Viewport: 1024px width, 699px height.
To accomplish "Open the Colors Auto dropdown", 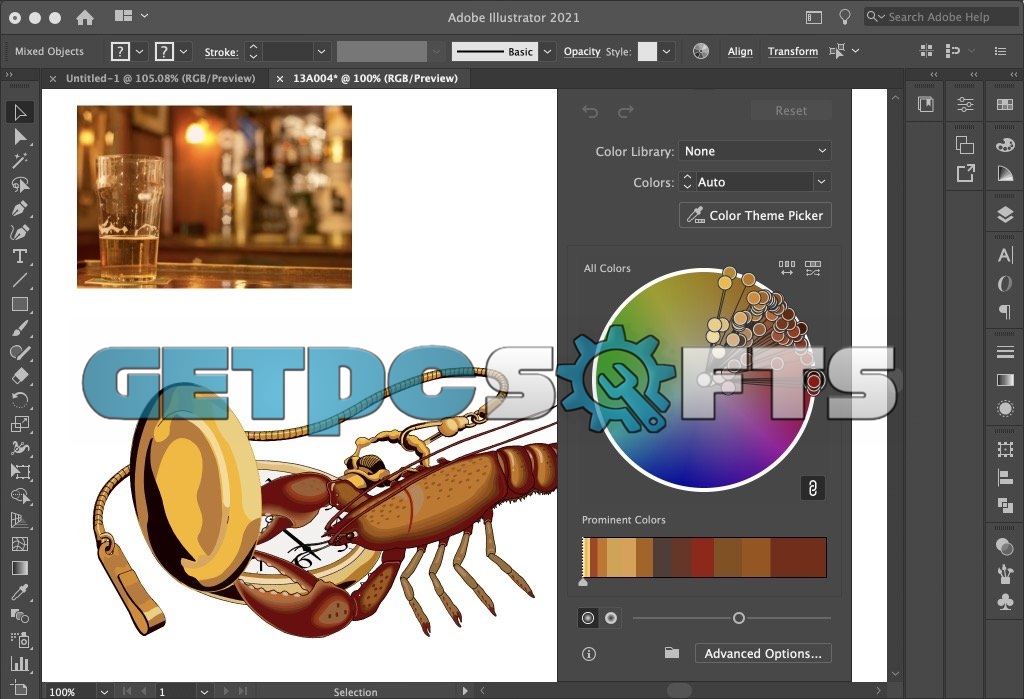I will pyautogui.click(x=822, y=182).
